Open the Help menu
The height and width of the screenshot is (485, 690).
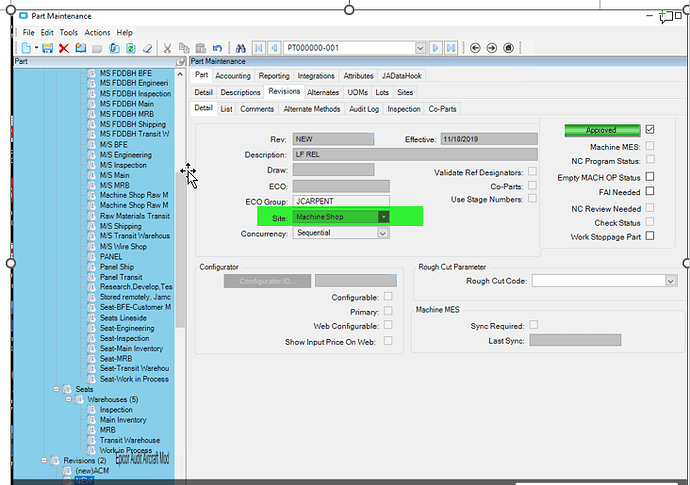pos(125,33)
